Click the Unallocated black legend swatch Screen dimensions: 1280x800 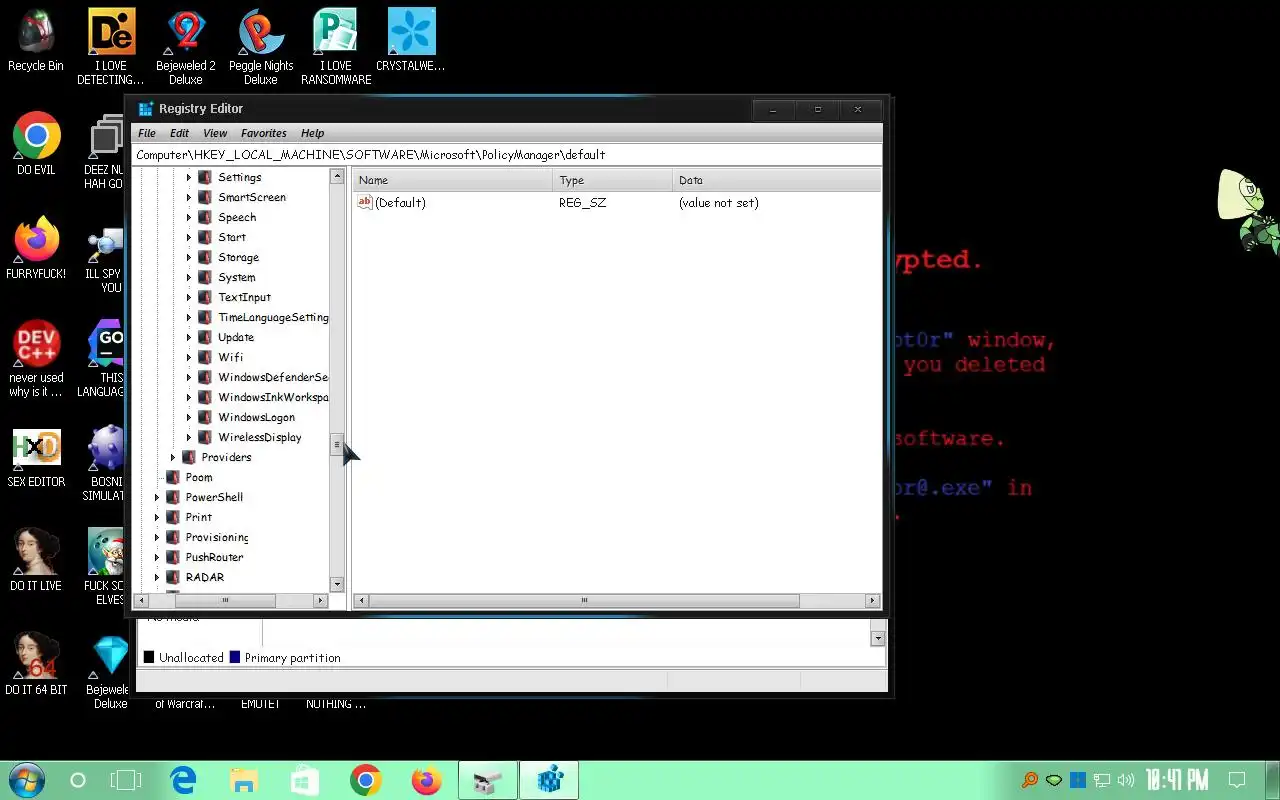(149, 657)
